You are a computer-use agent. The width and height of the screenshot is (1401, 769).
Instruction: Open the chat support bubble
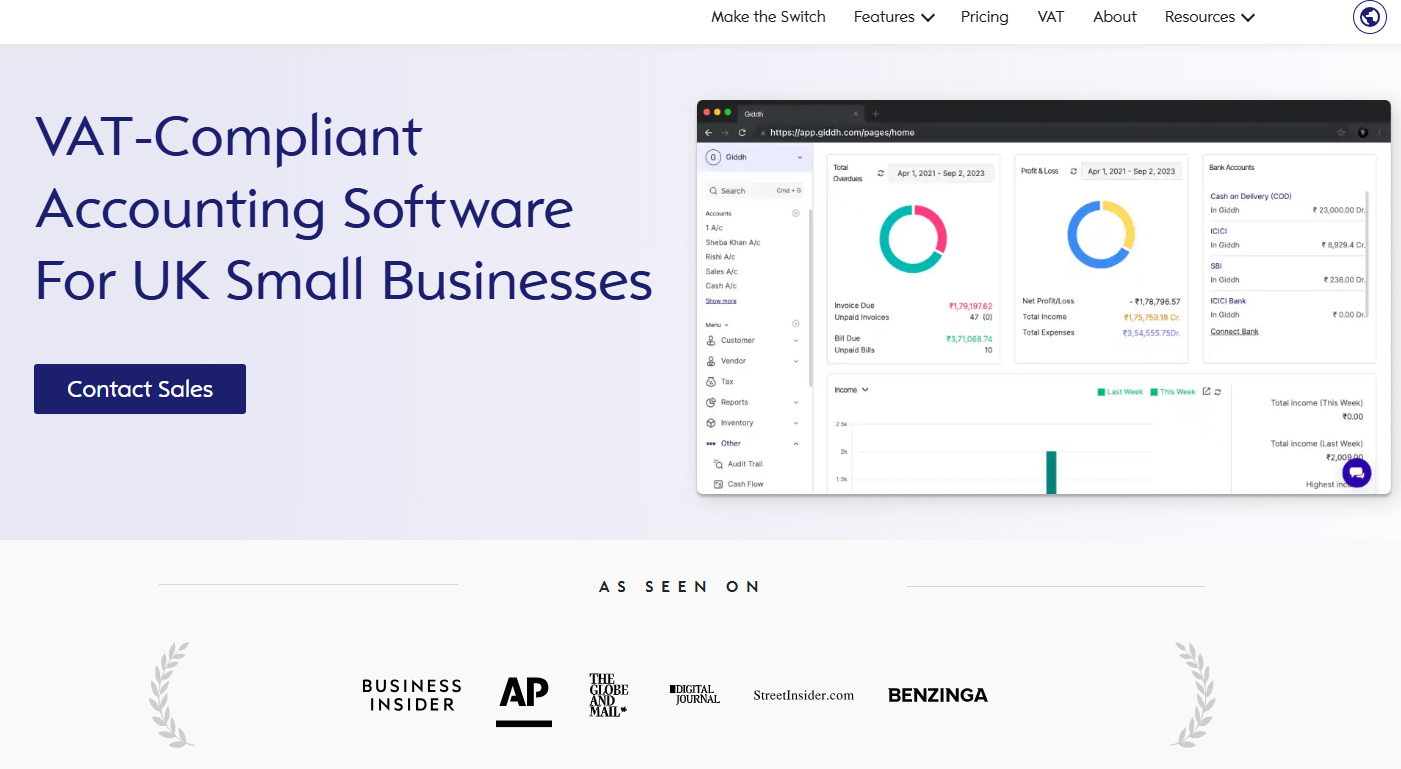pyautogui.click(x=1356, y=473)
